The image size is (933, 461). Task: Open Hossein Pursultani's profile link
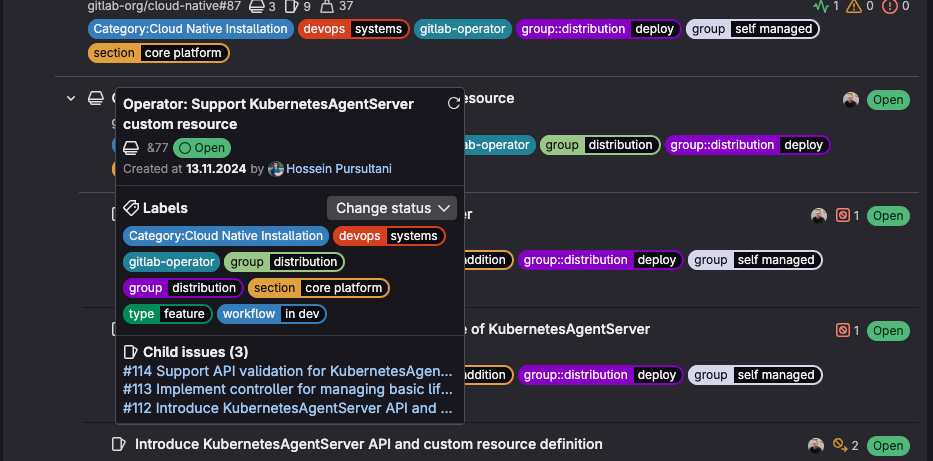point(339,169)
